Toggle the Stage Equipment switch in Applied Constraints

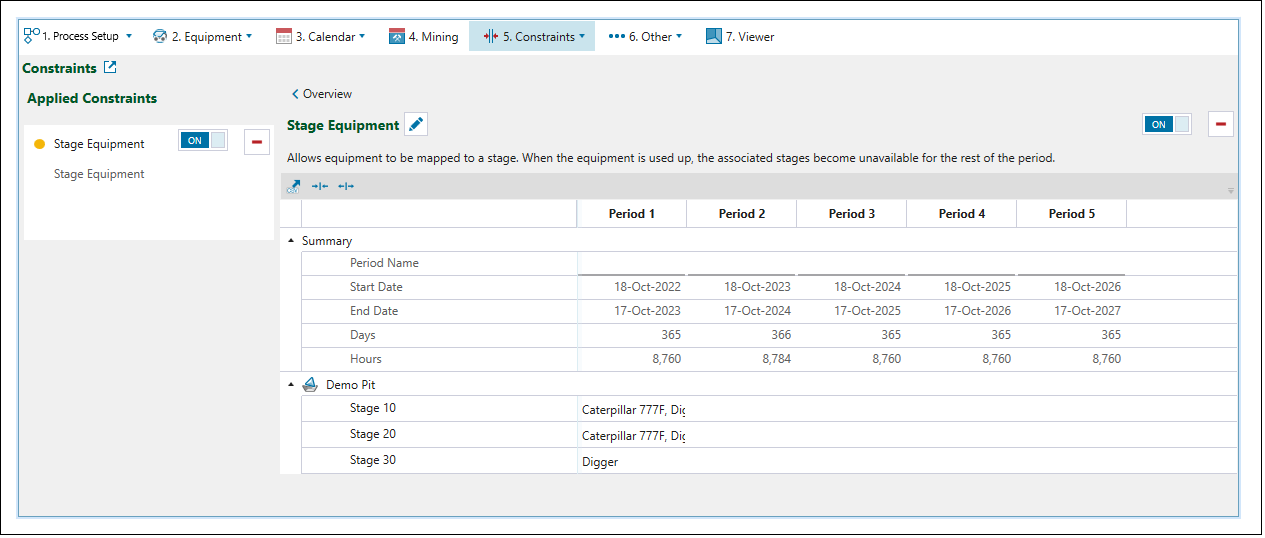pyautogui.click(x=203, y=141)
